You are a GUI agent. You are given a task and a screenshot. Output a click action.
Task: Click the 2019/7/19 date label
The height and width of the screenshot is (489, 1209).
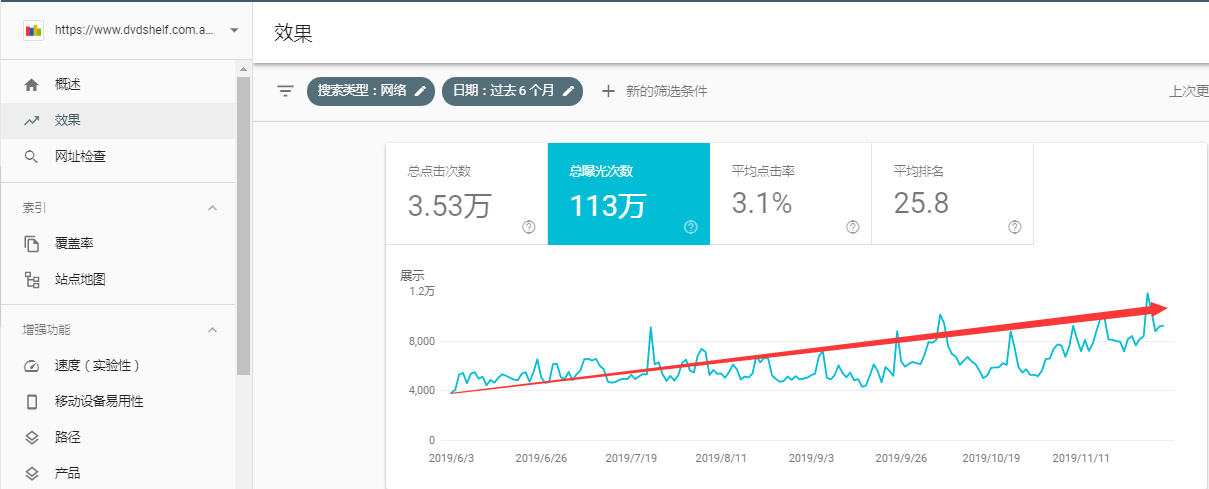click(630, 458)
